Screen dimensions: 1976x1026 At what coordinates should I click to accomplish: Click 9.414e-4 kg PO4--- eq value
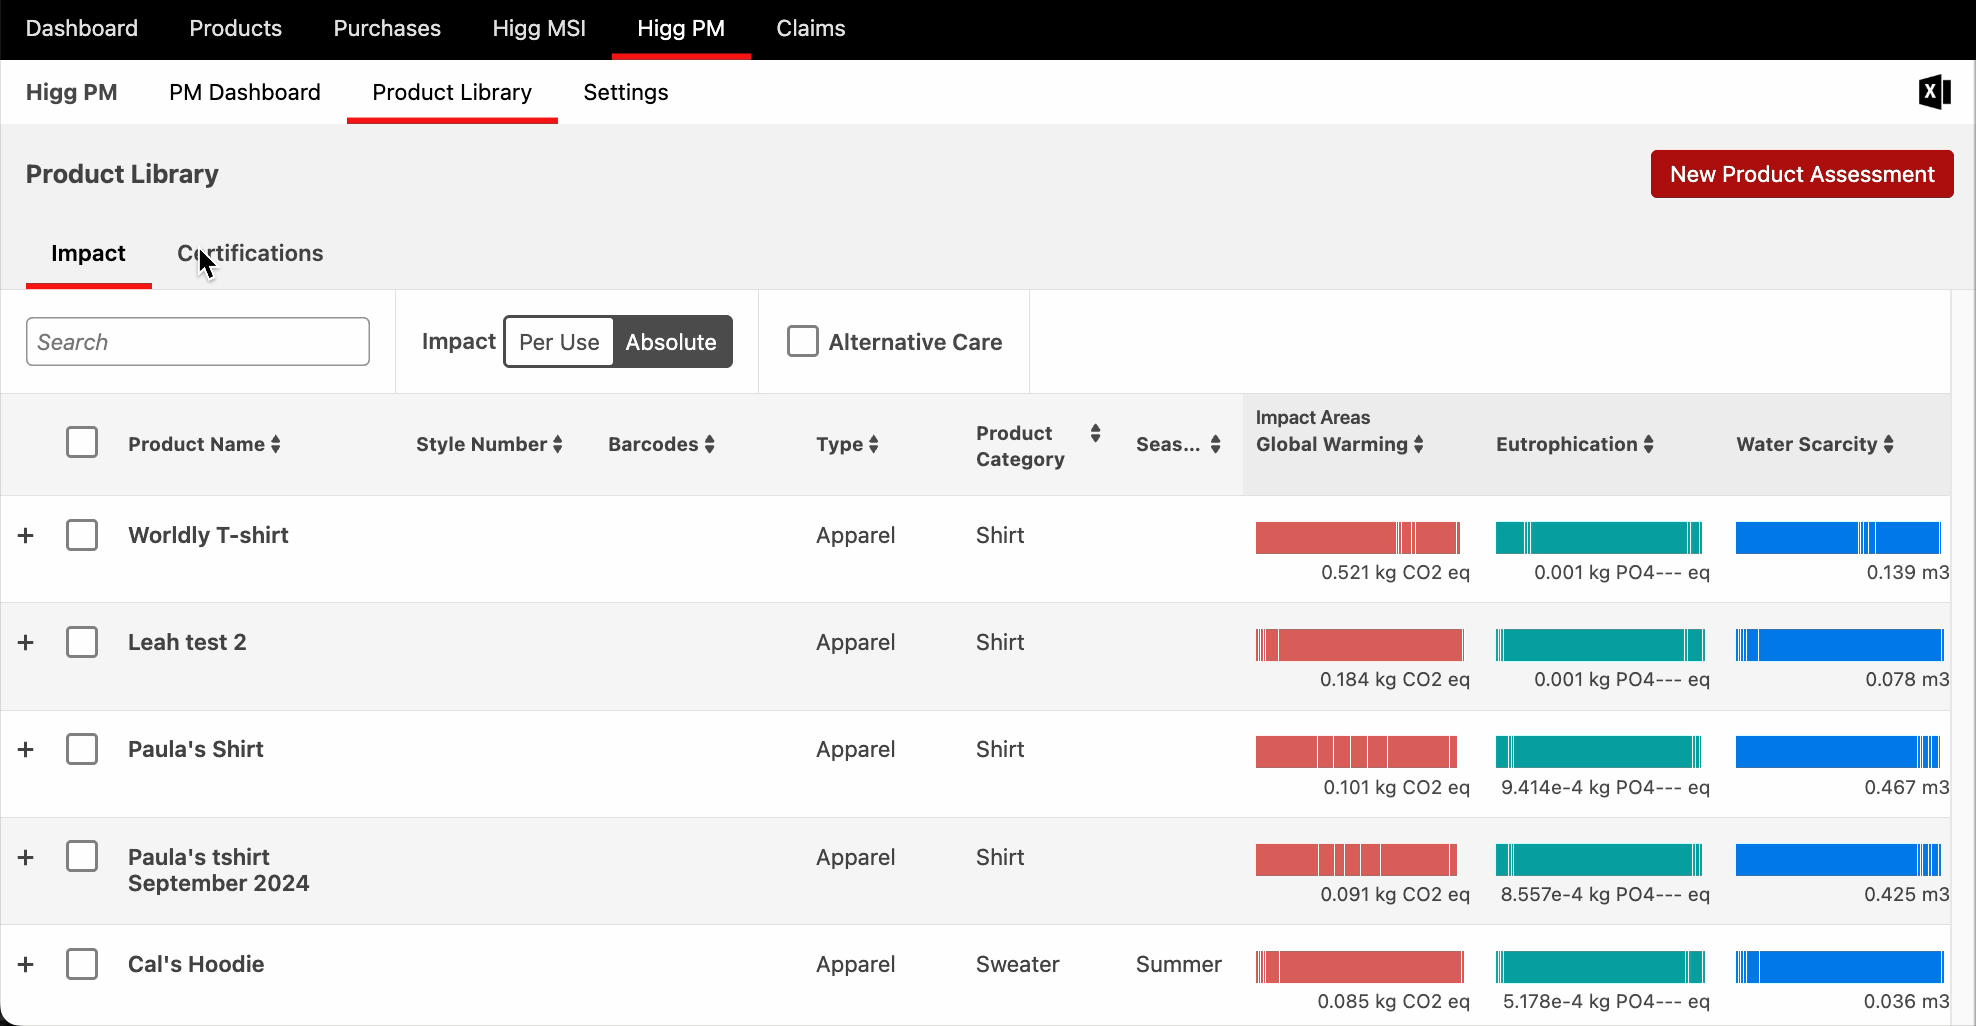pyautogui.click(x=1605, y=787)
